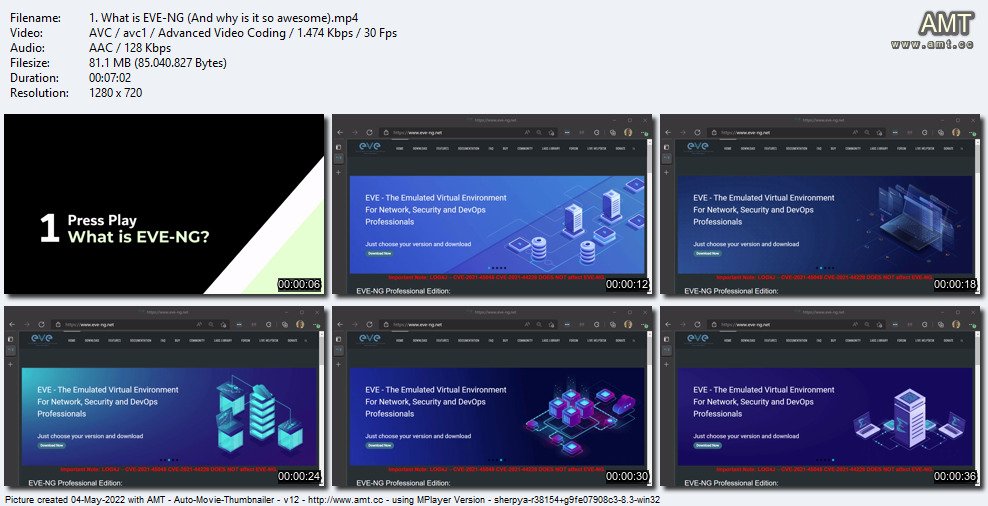Click the browser back arrow in 00:00:30 thumbnail

340,325
